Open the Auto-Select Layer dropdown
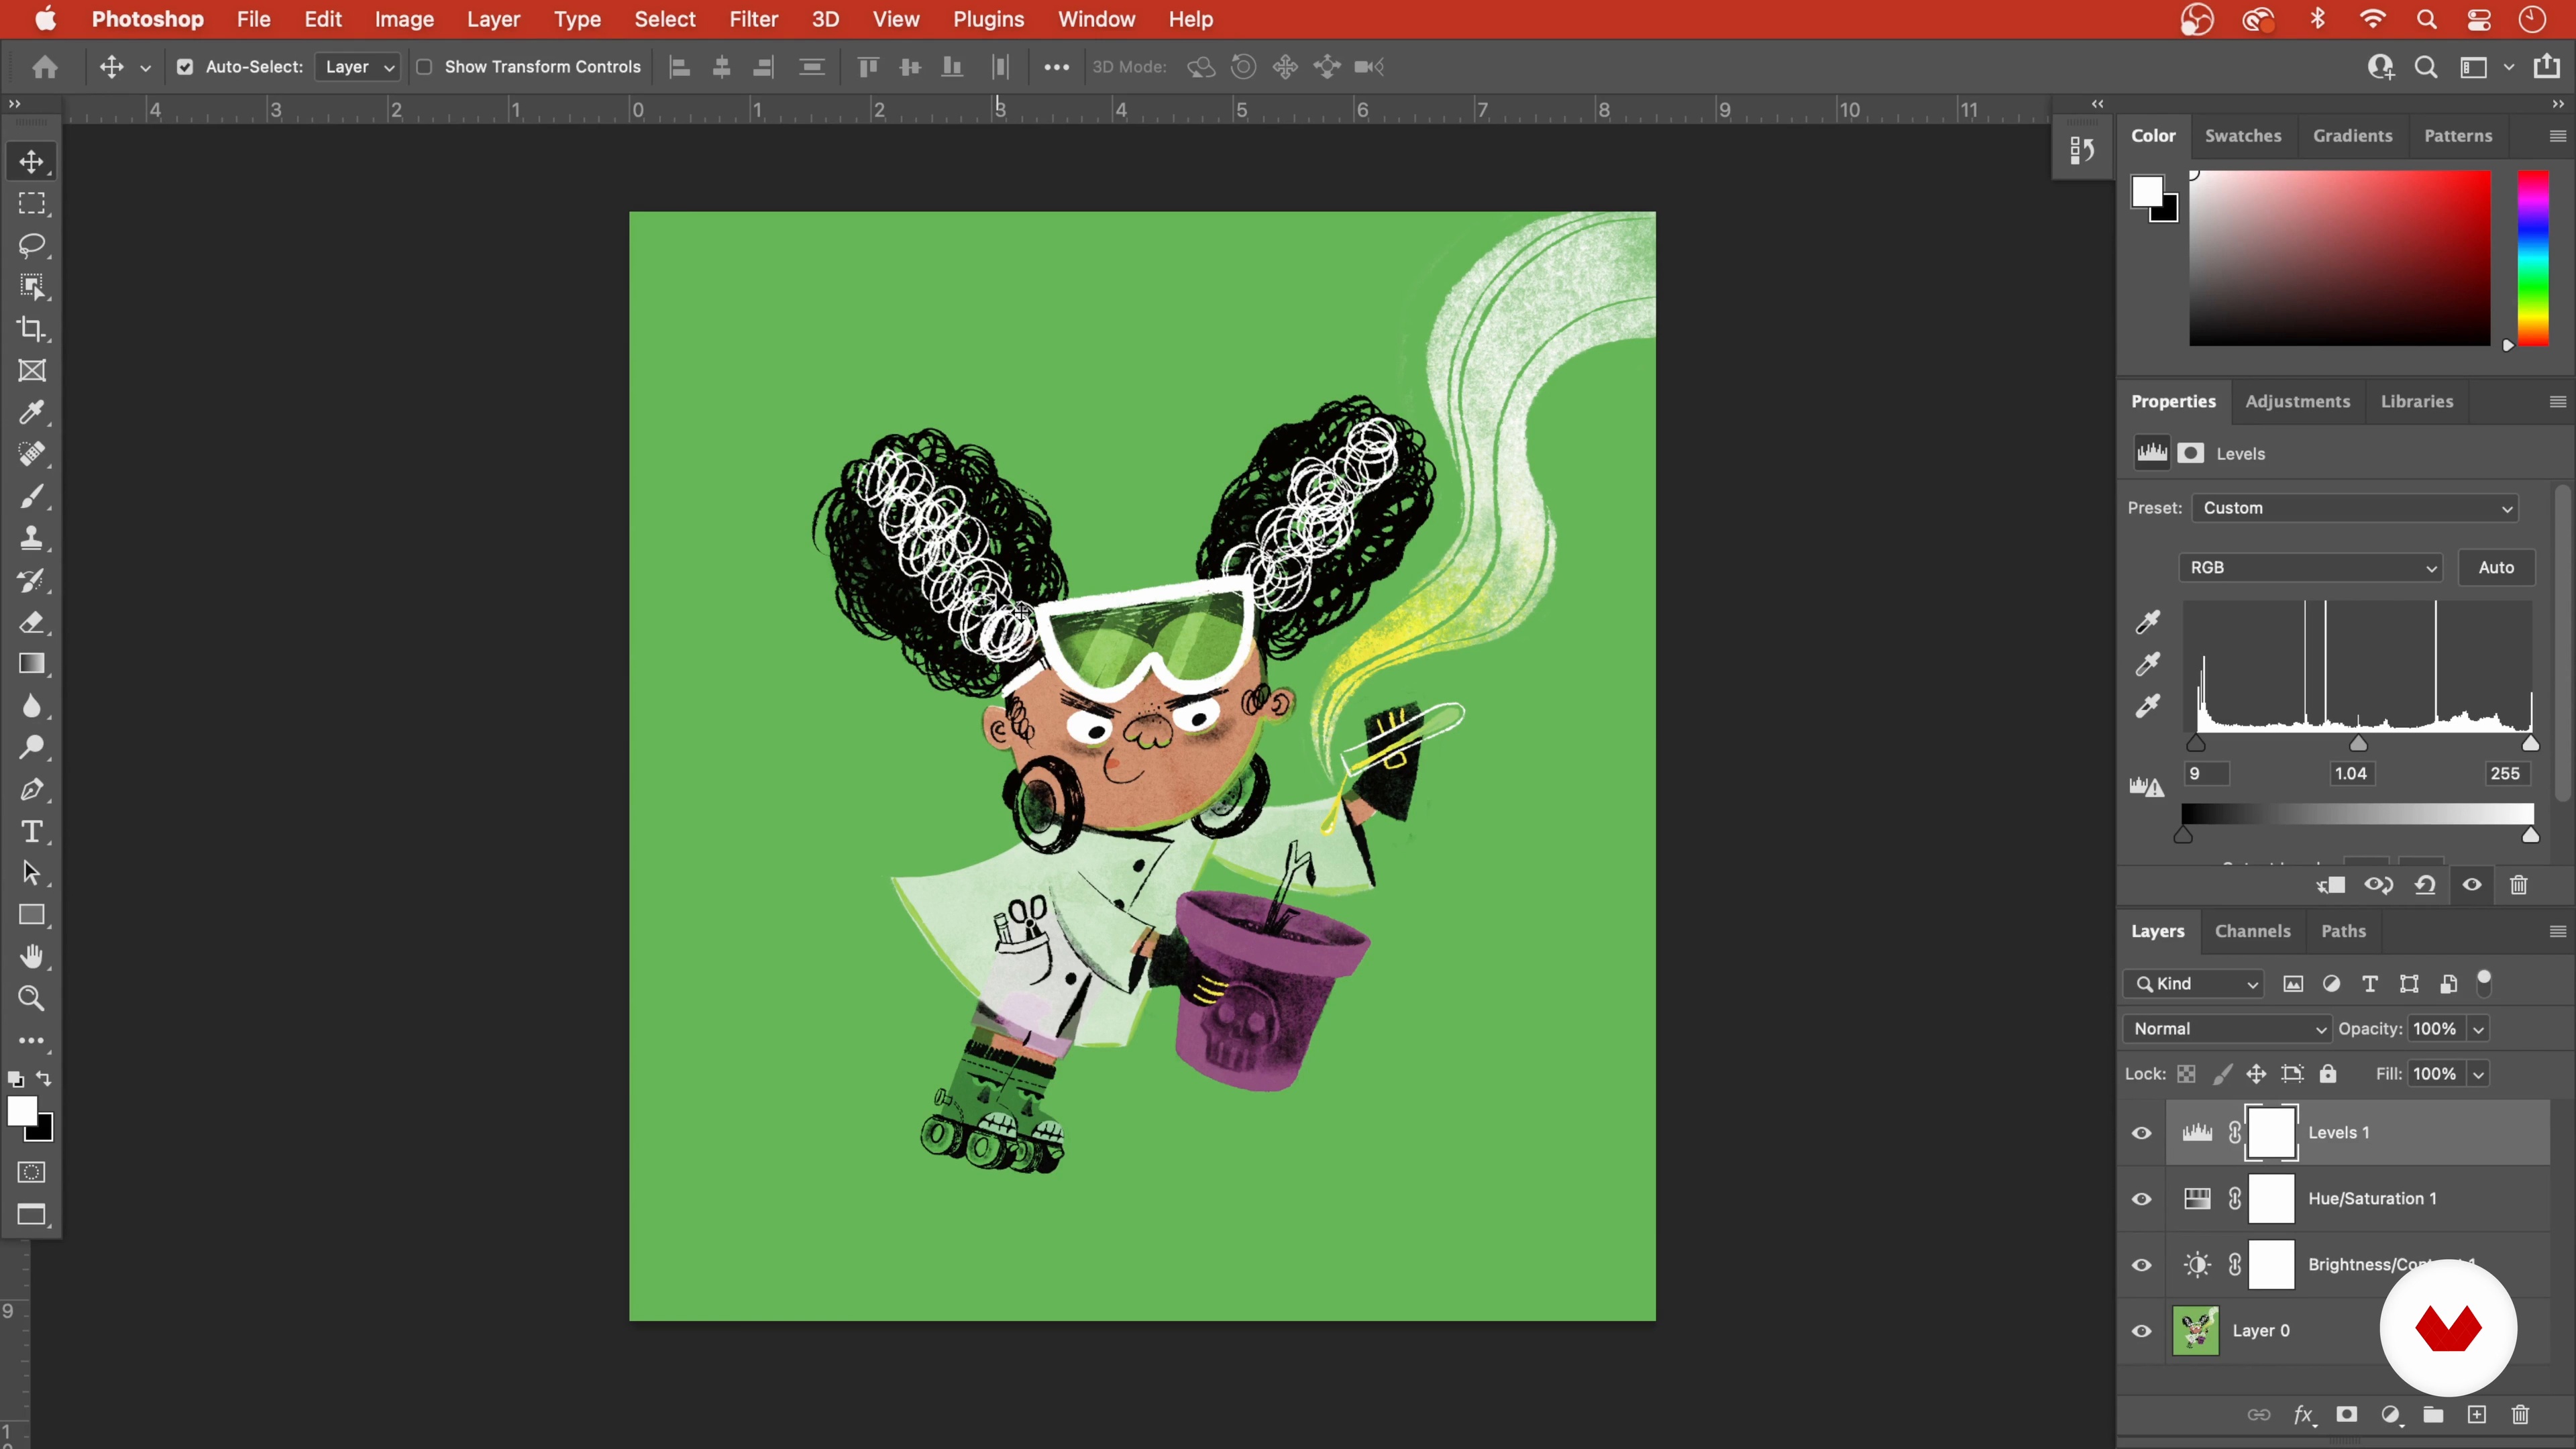The image size is (2576, 1449). [358, 67]
